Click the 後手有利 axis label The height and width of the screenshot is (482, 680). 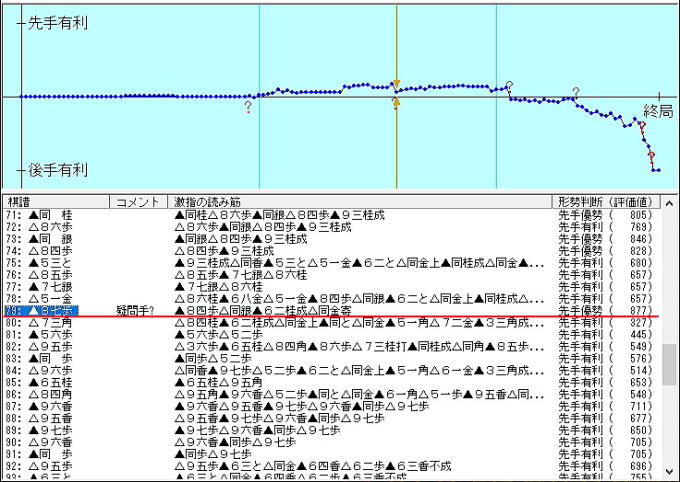[58, 170]
